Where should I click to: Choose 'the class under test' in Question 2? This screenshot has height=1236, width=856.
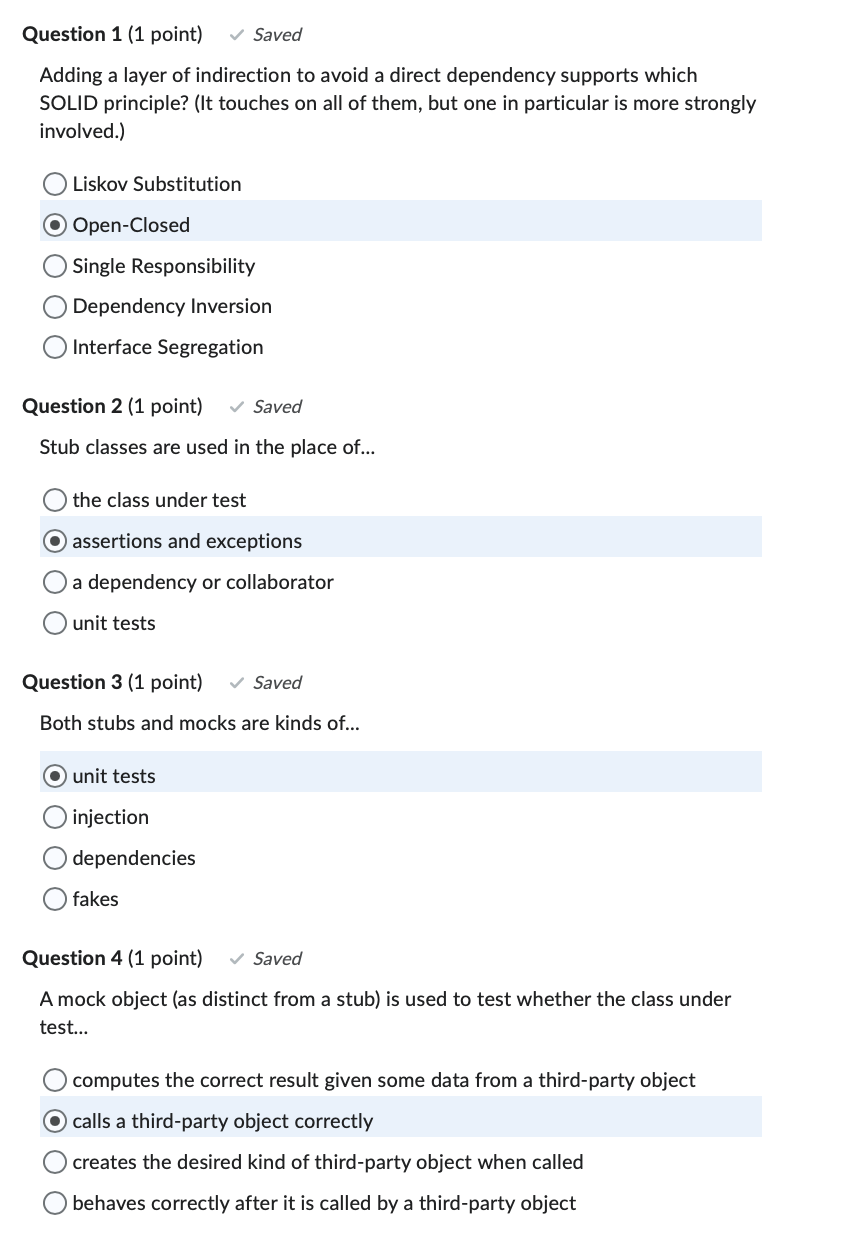[55, 499]
